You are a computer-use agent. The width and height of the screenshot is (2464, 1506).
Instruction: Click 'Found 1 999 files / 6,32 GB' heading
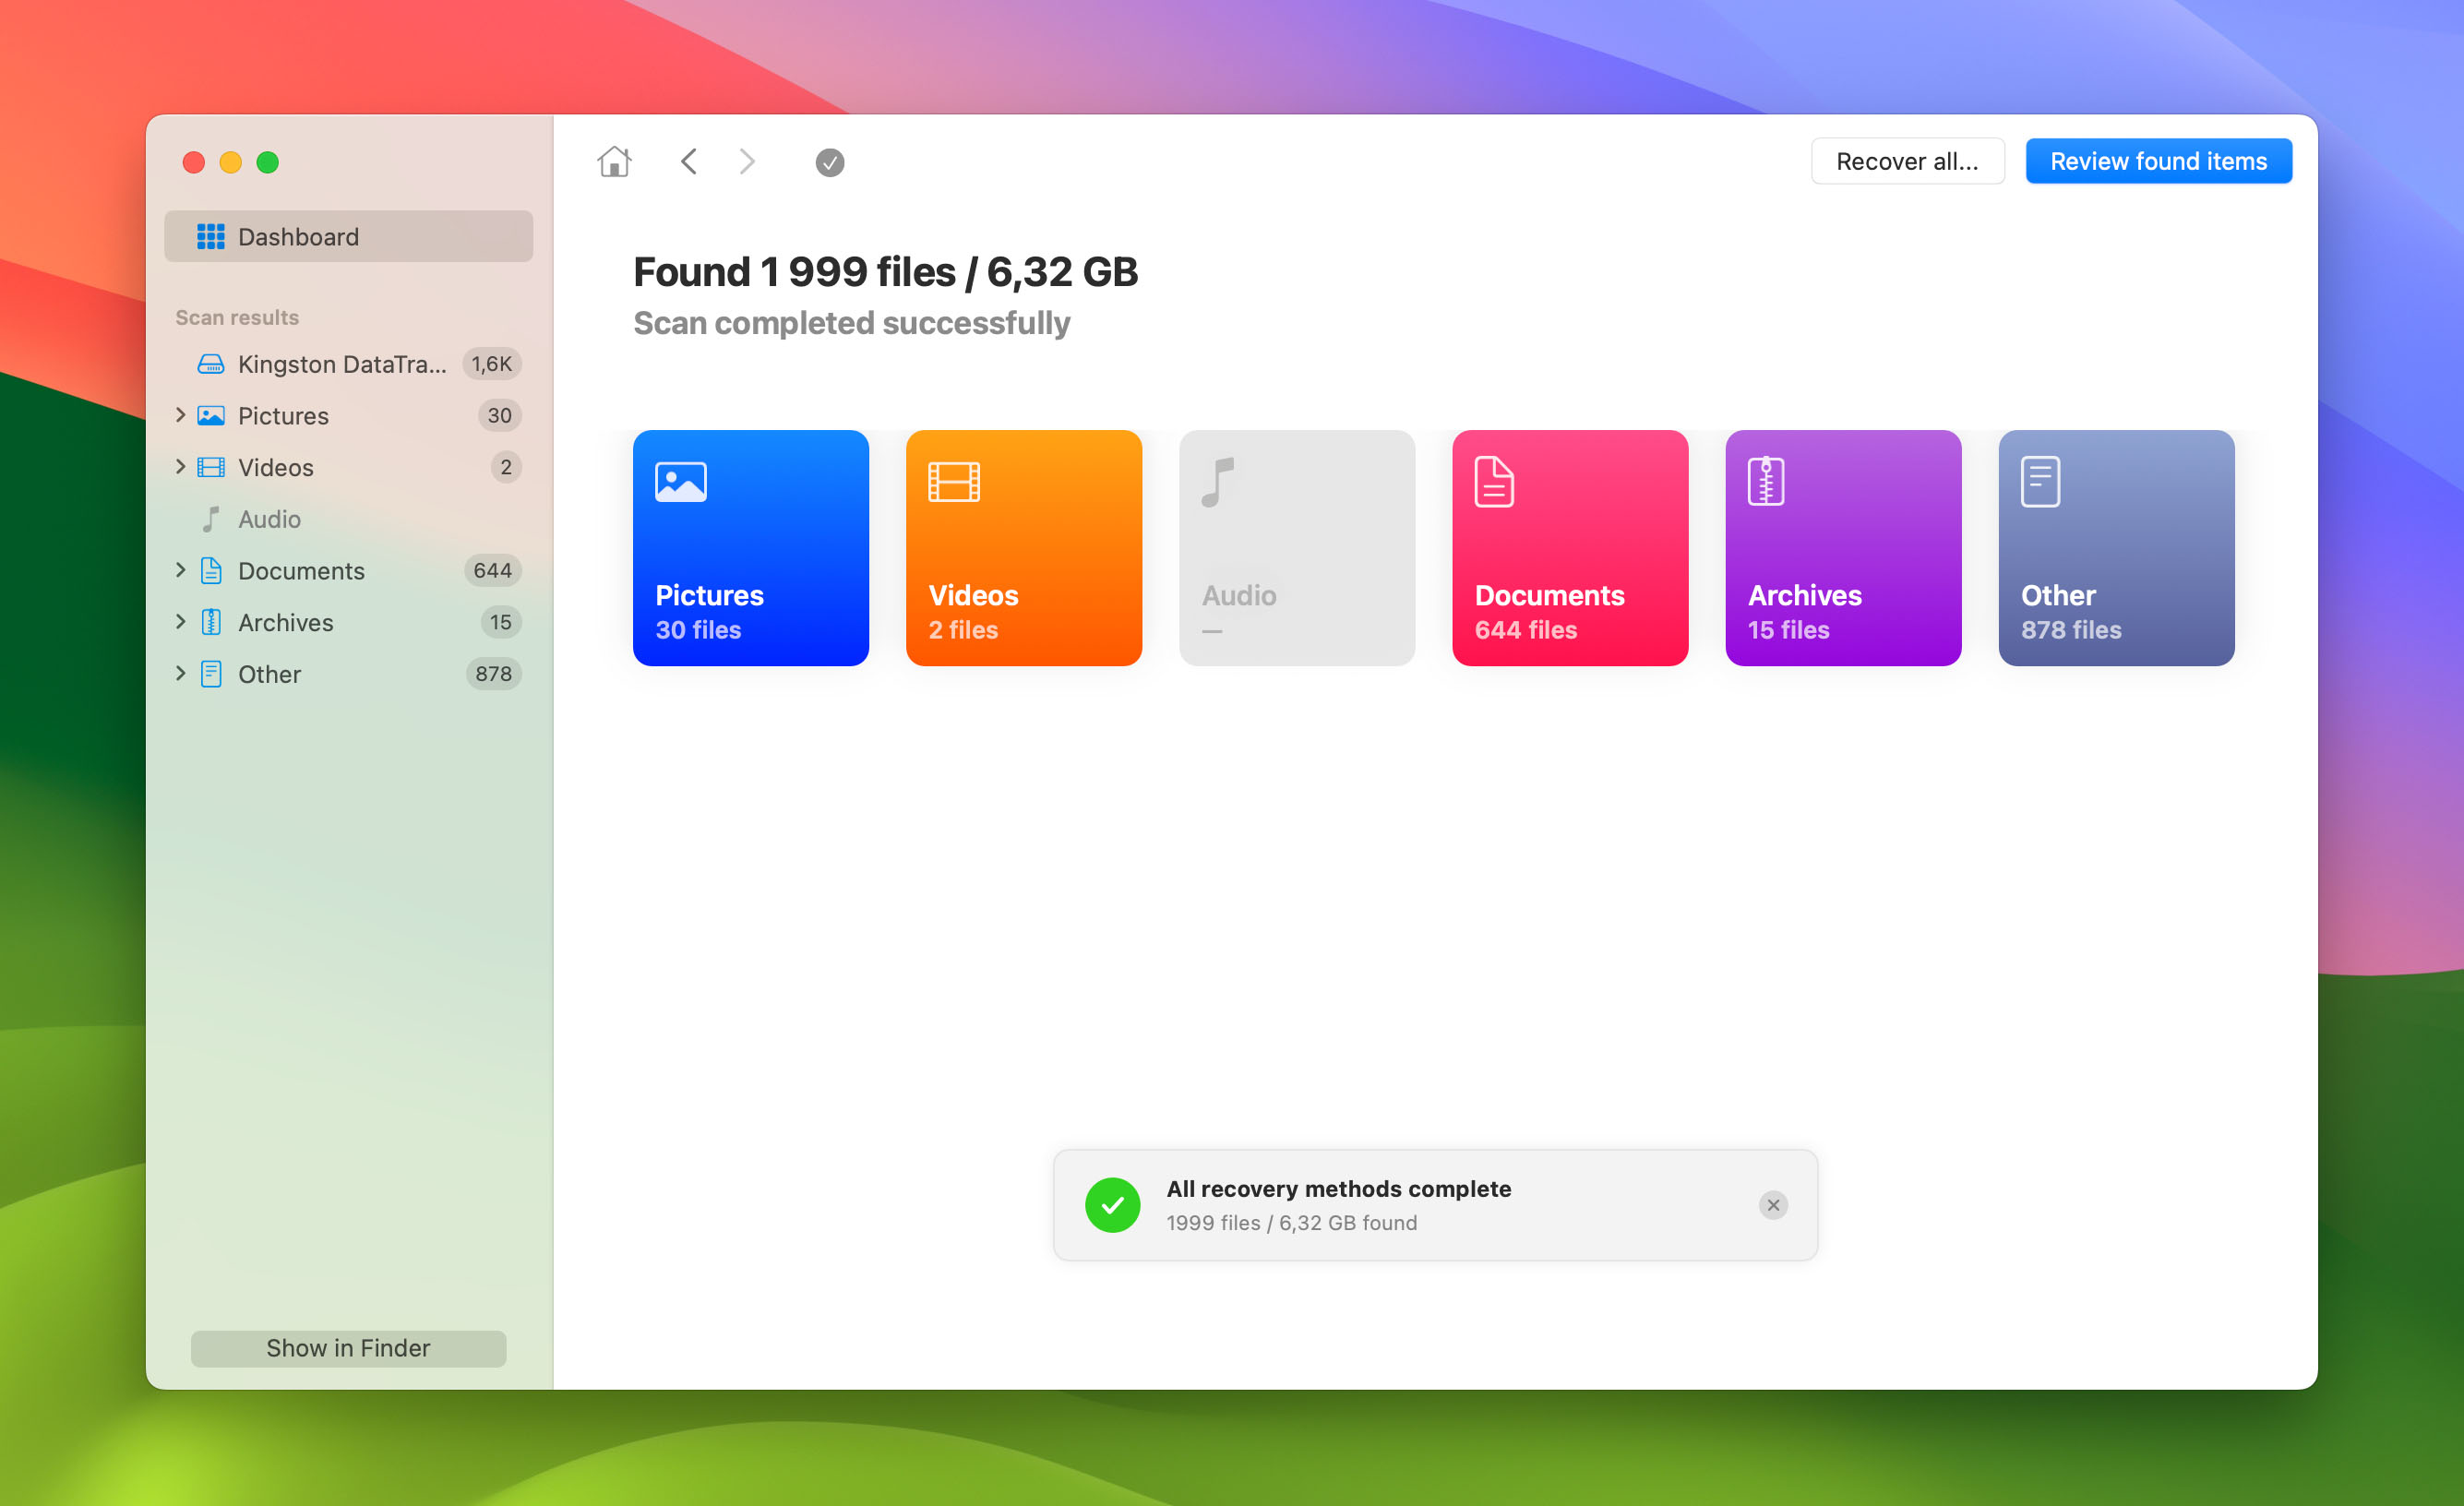tap(885, 272)
